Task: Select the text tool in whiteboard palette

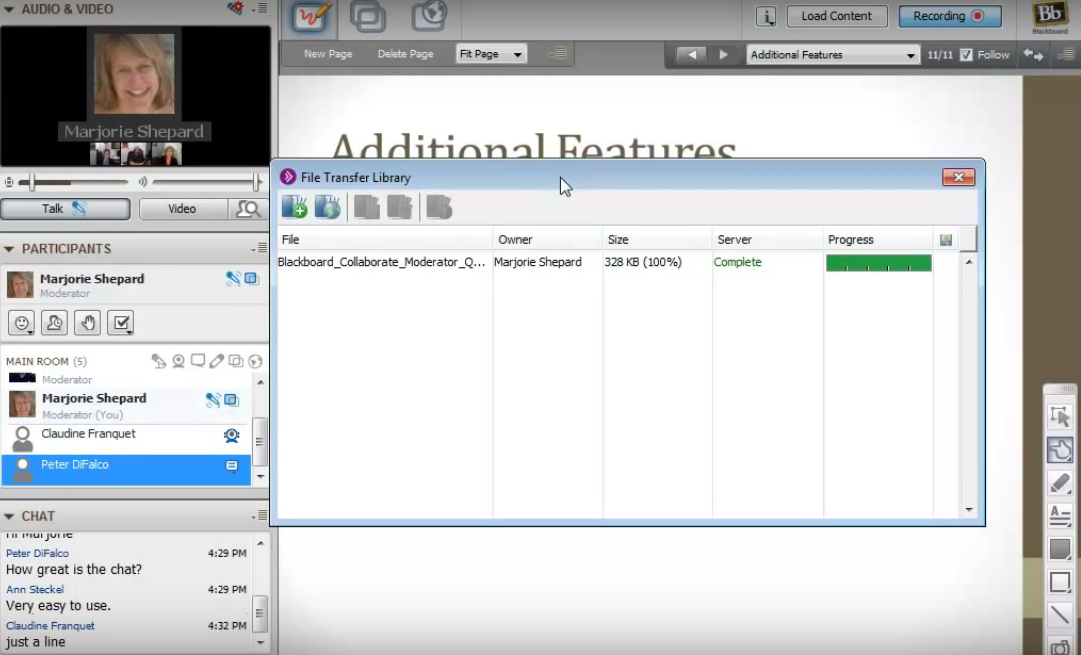Action: point(1060,516)
